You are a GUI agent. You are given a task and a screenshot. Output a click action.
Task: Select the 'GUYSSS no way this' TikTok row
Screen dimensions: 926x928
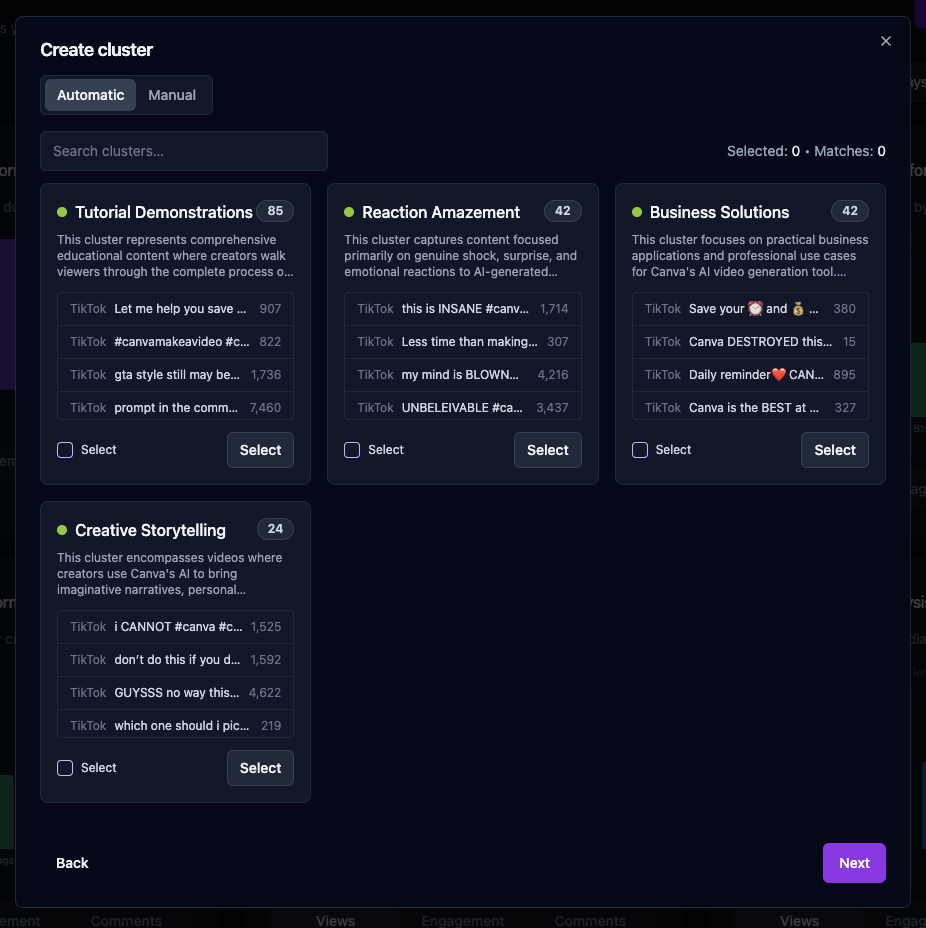tap(175, 692)
